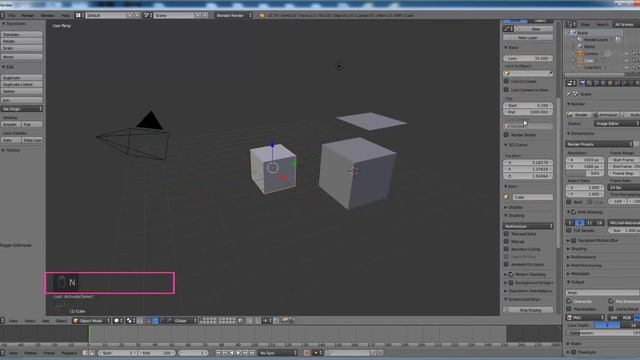
Task: Open the Render menu
Action: pyautogui.click(x=28, y=16)
